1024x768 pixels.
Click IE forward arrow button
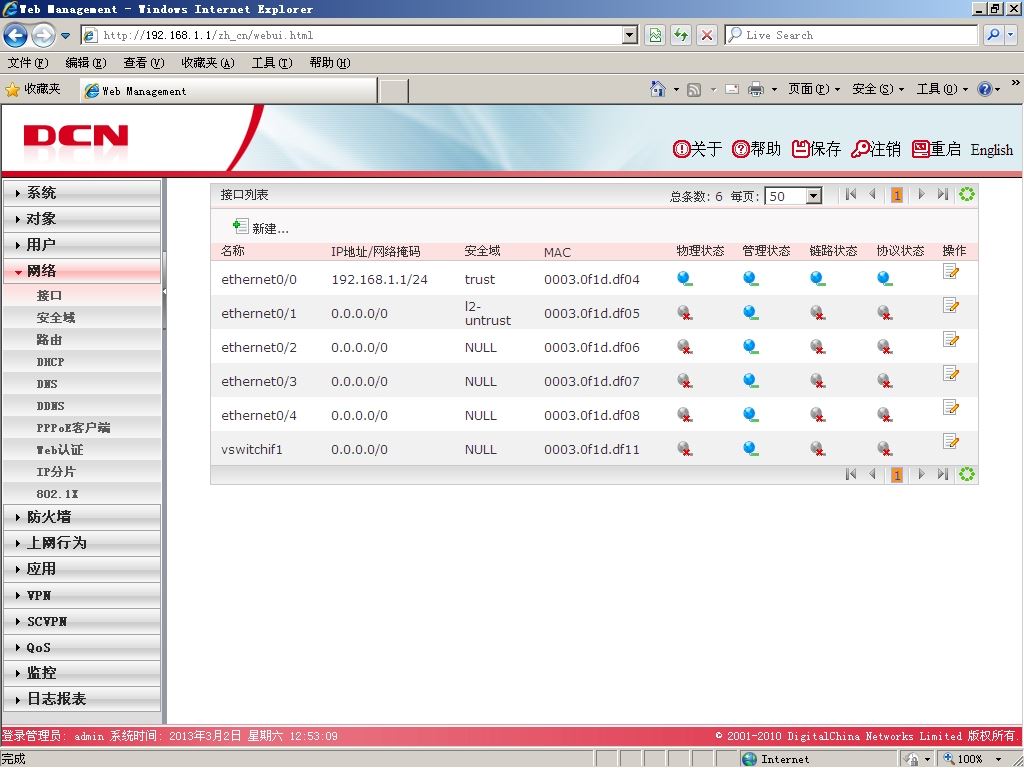[x=43, y=35]
